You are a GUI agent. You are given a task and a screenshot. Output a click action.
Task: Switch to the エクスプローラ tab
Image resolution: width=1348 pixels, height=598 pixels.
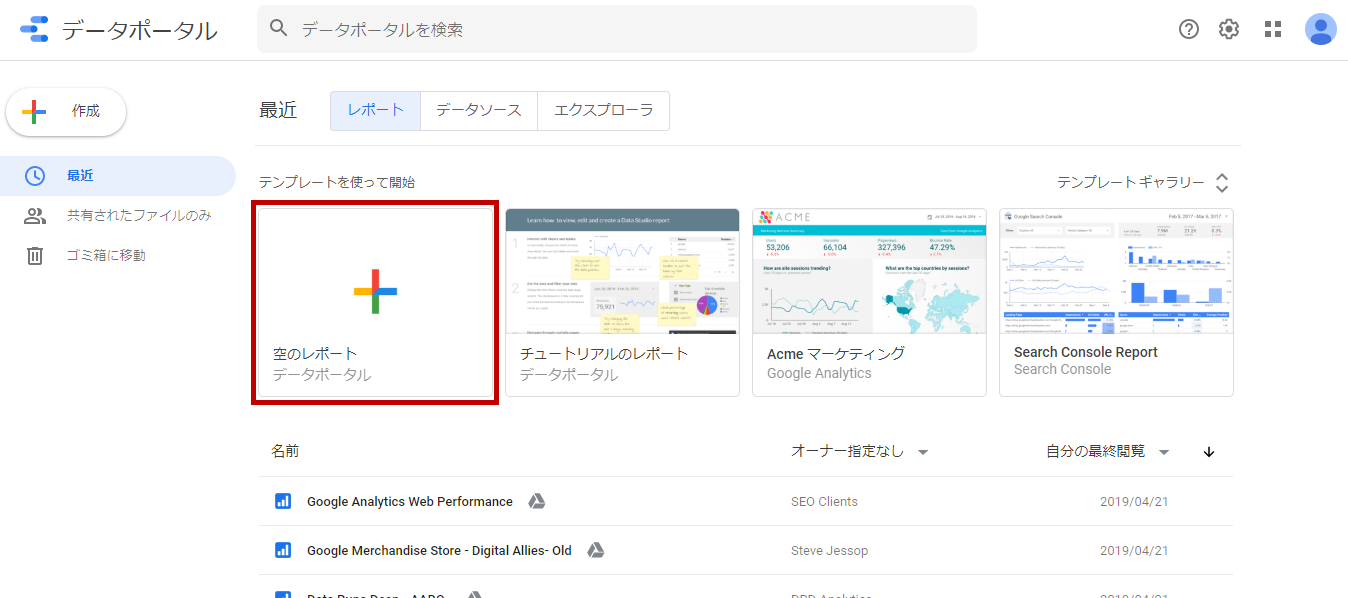coord(604,111)
